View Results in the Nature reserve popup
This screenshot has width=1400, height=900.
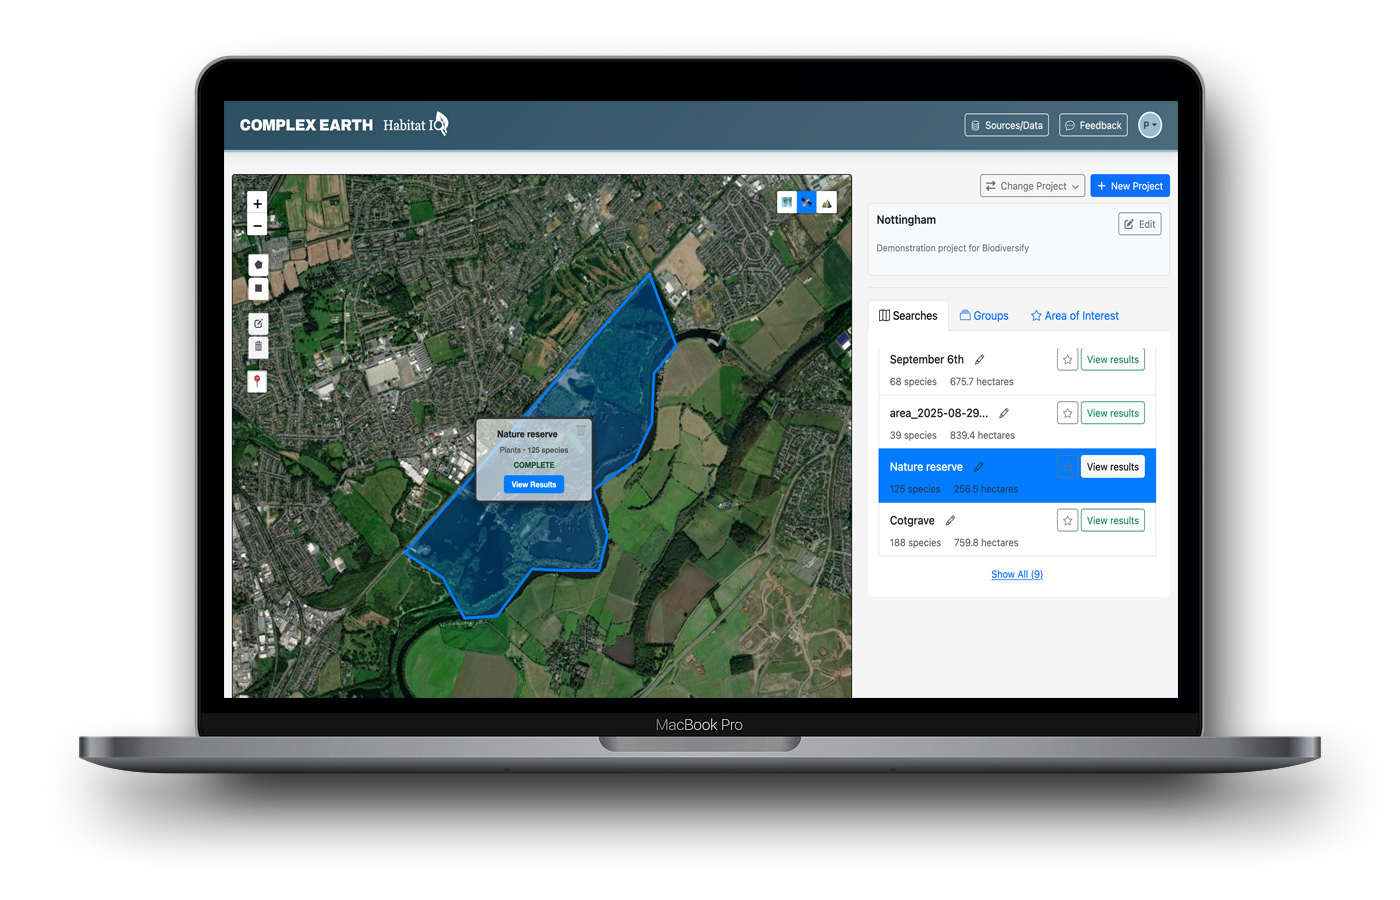533,484
